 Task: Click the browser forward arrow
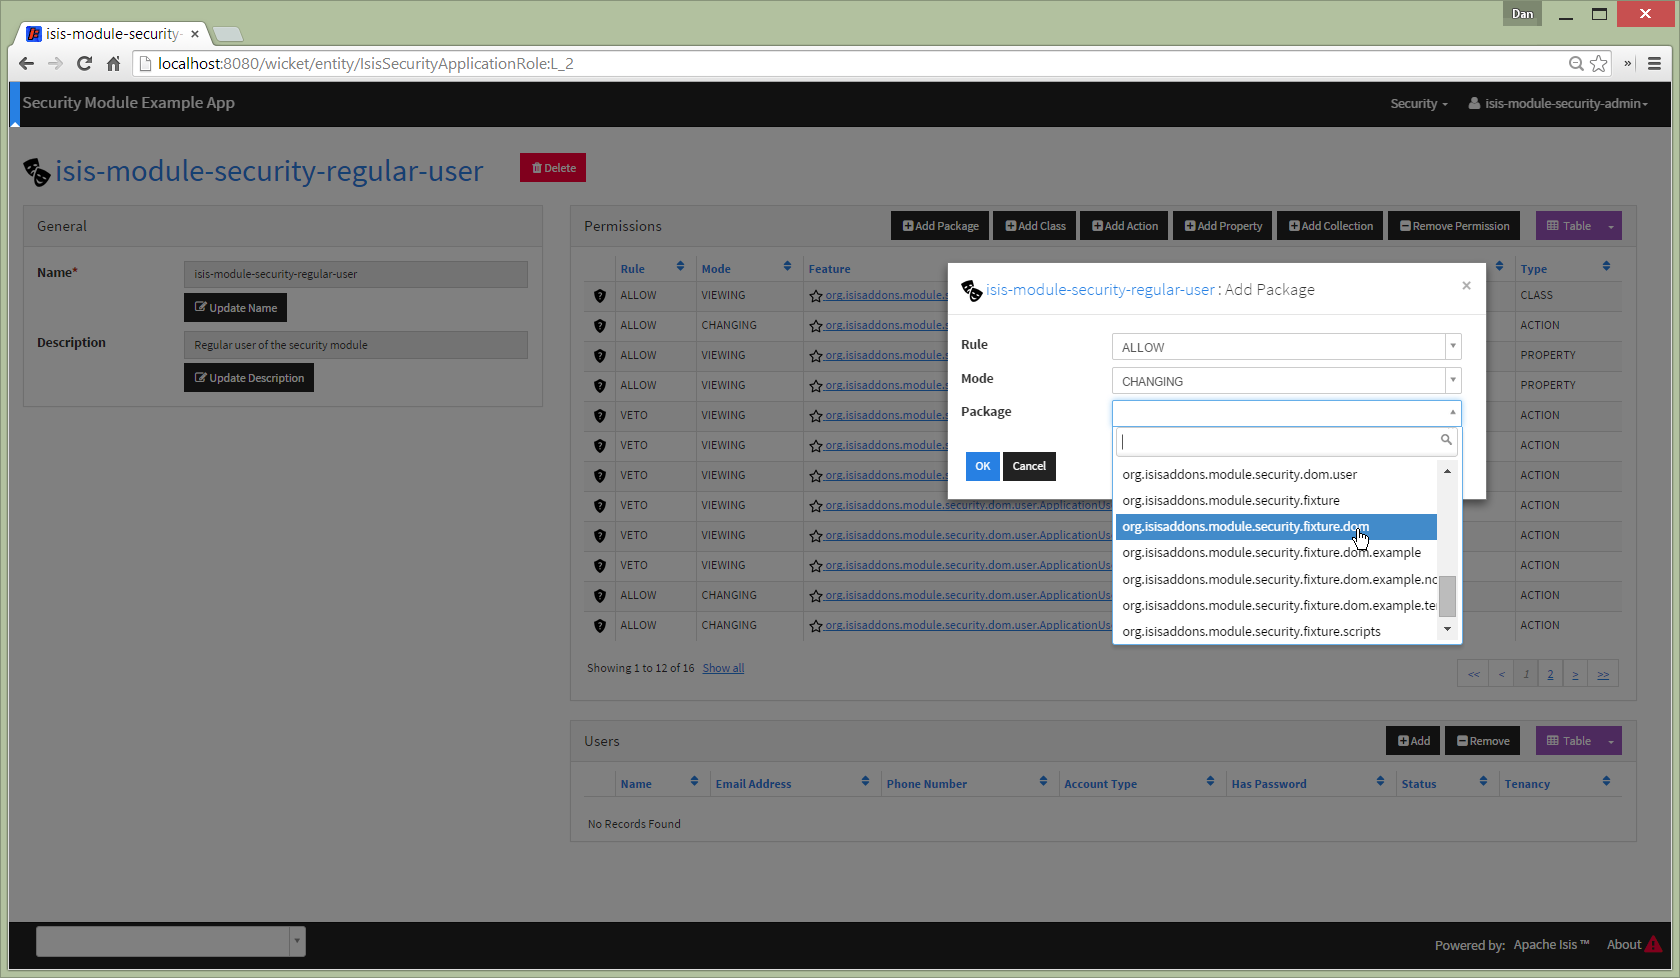(55, 63)
